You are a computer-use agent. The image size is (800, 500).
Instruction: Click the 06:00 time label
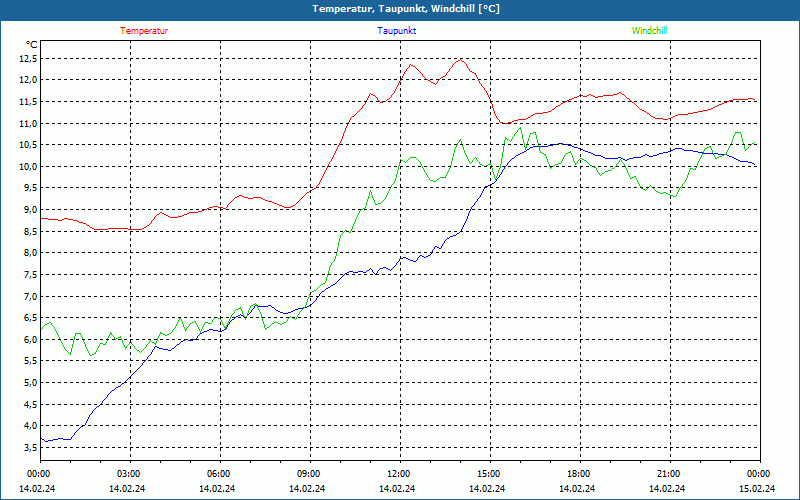[220, 474]
